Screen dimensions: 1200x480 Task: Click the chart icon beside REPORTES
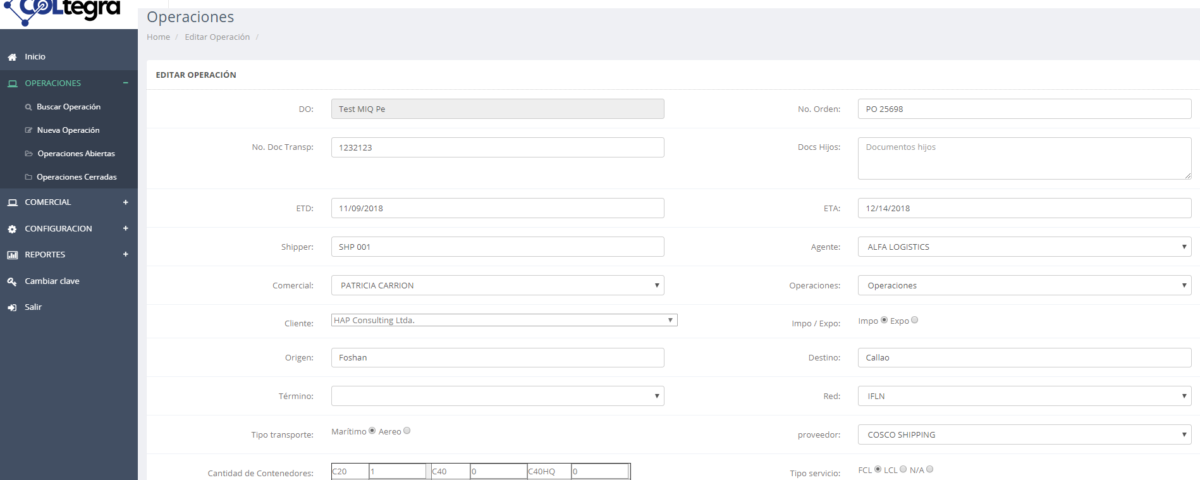(12, 255)
